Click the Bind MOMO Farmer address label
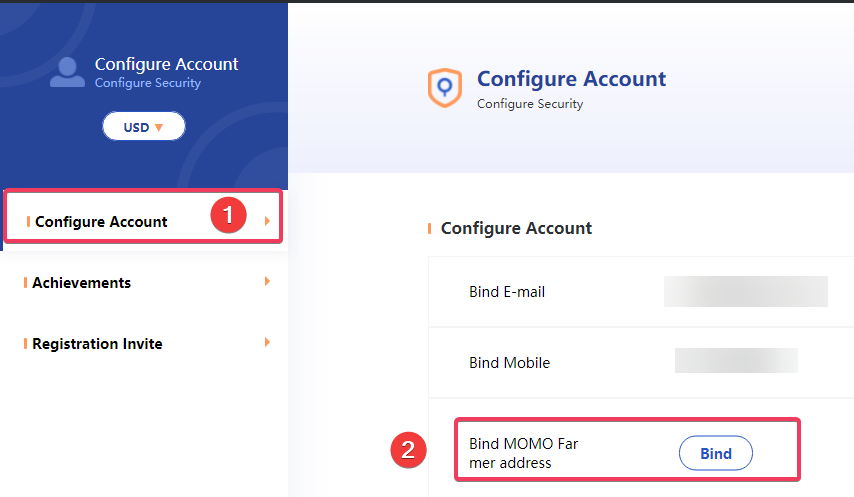The height and width of the screenshot is (497, 854). (x=524, y=453)
